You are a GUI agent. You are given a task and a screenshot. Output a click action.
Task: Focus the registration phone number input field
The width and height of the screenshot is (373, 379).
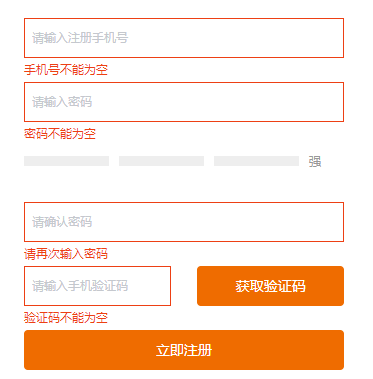[x=184, y=38]
